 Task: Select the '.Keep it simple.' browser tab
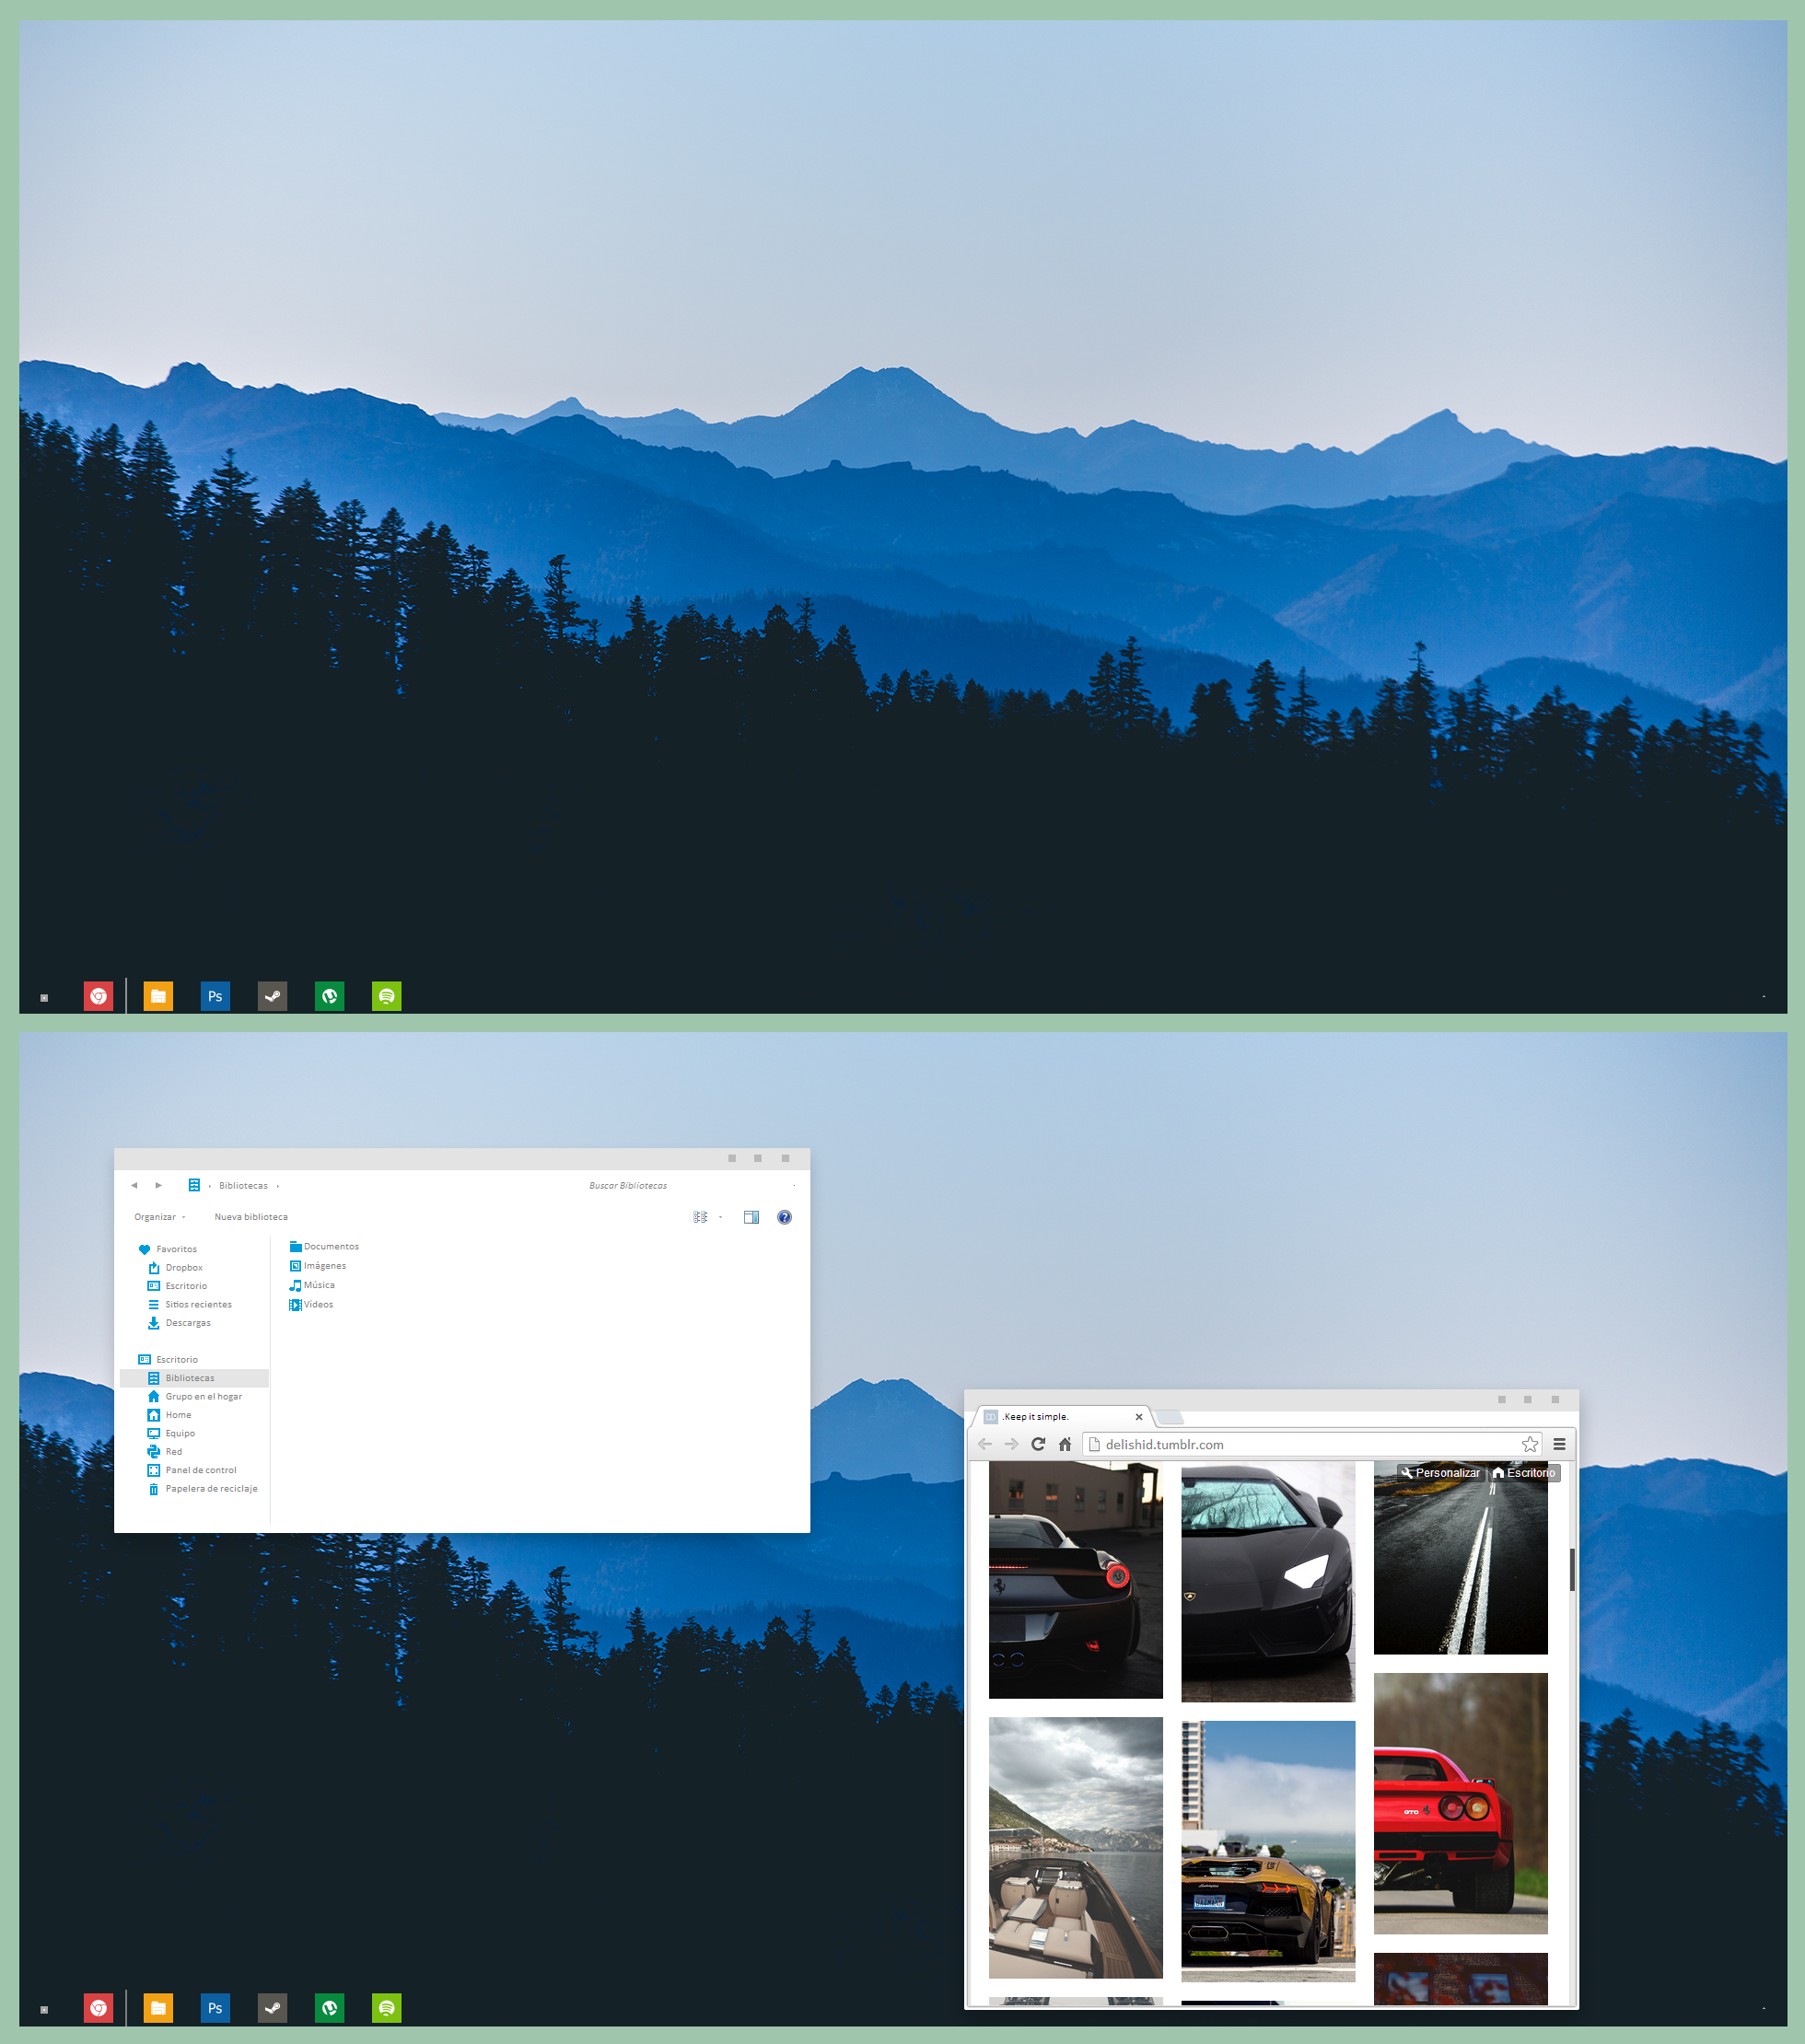tap(1035, 1416)
